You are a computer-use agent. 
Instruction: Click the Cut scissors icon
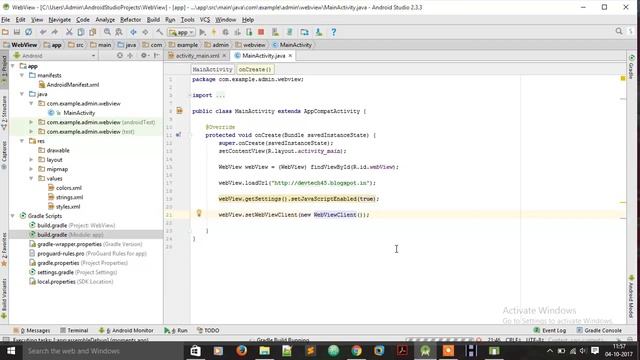pos(69,32)
